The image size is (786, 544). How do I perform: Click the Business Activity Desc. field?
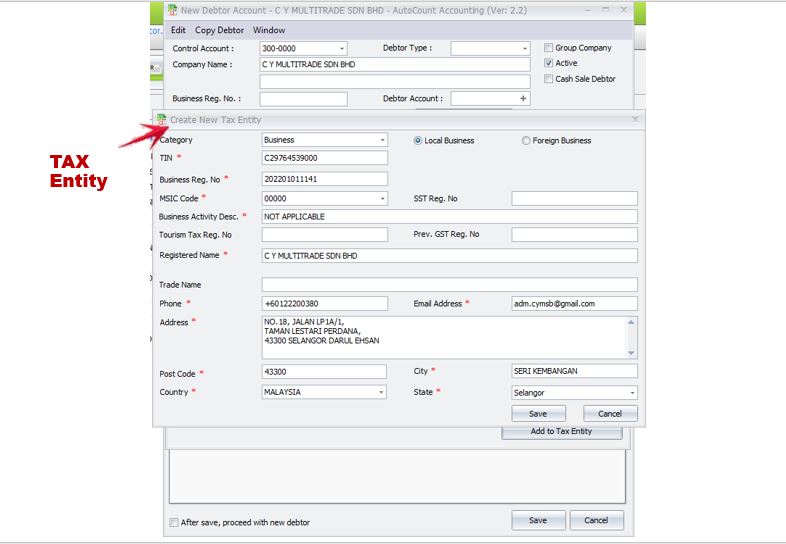450,217
